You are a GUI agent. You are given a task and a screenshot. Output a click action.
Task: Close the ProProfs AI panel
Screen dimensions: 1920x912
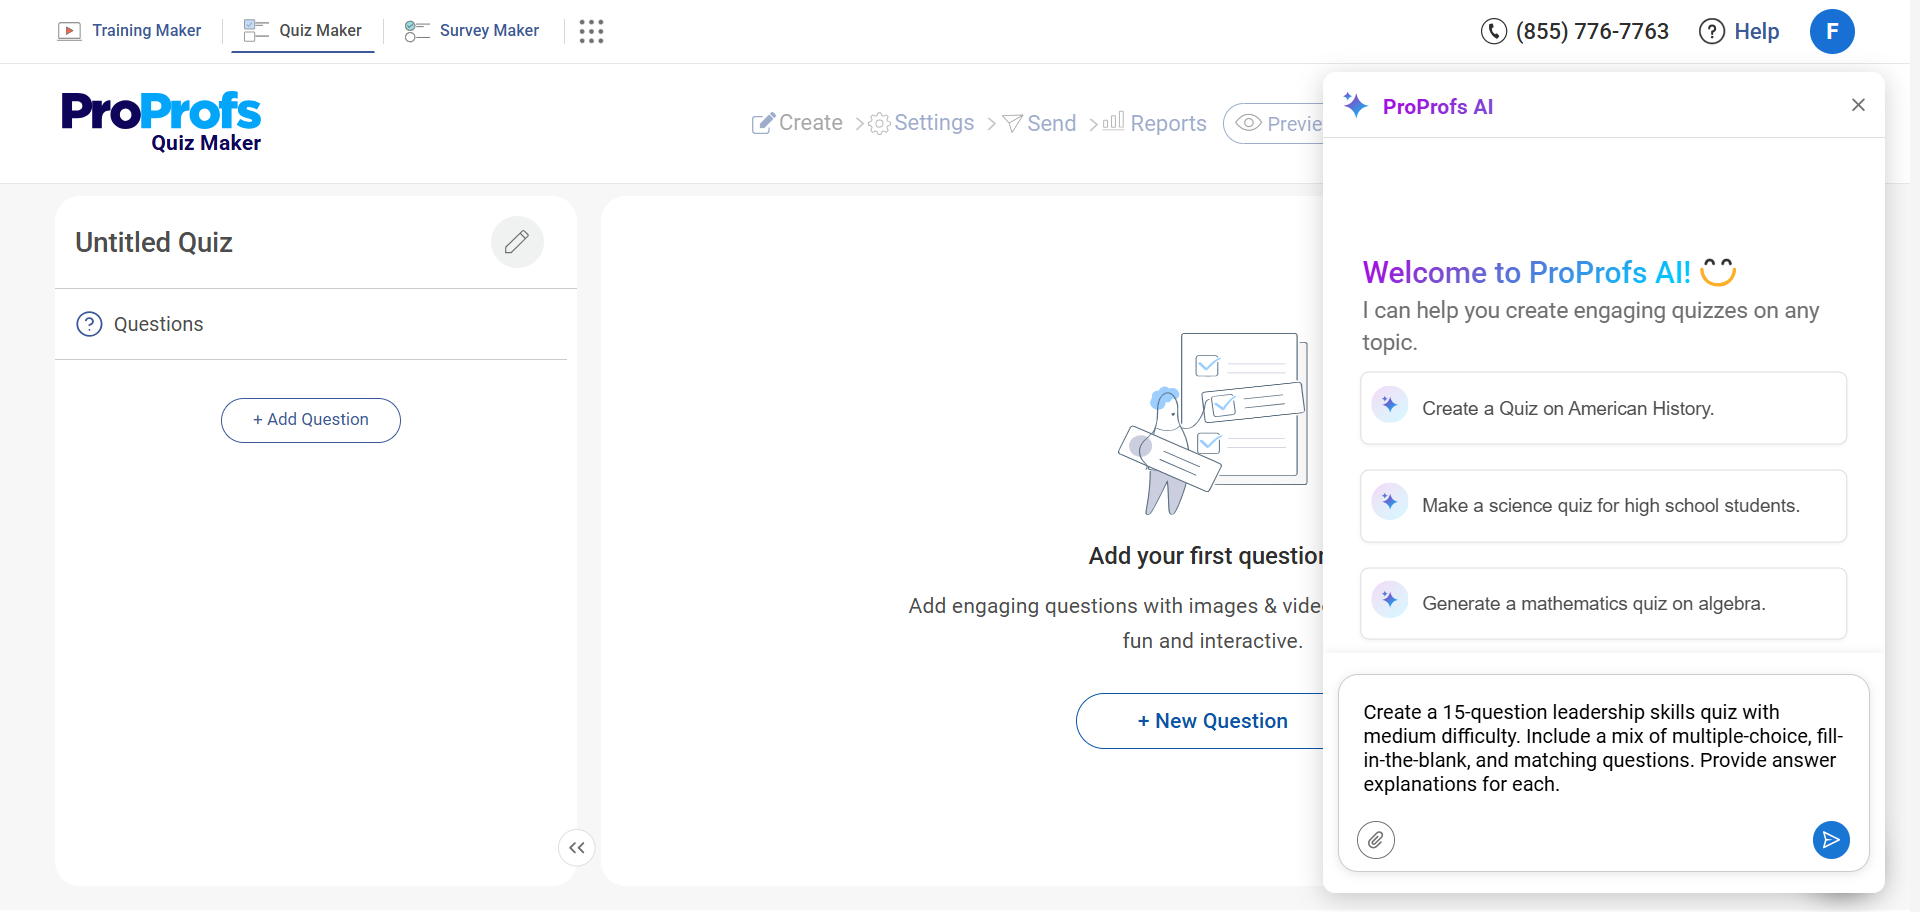coord(1858,104)
